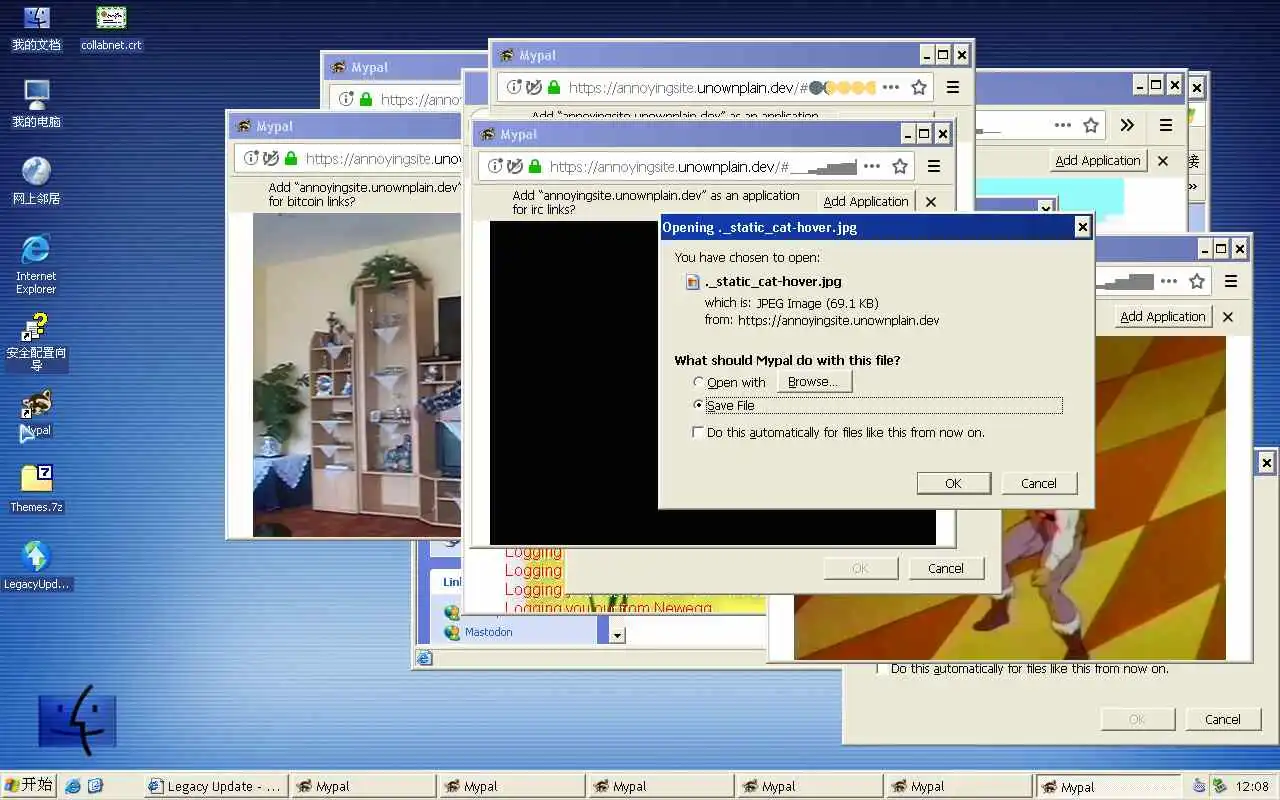Click Add Application in irc links window

[x=866, y=201]
